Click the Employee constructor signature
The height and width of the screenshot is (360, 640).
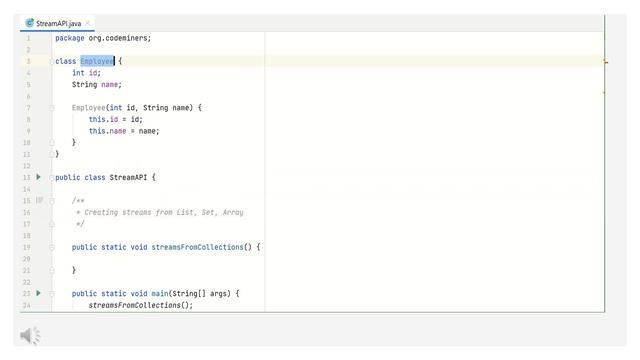137,108
